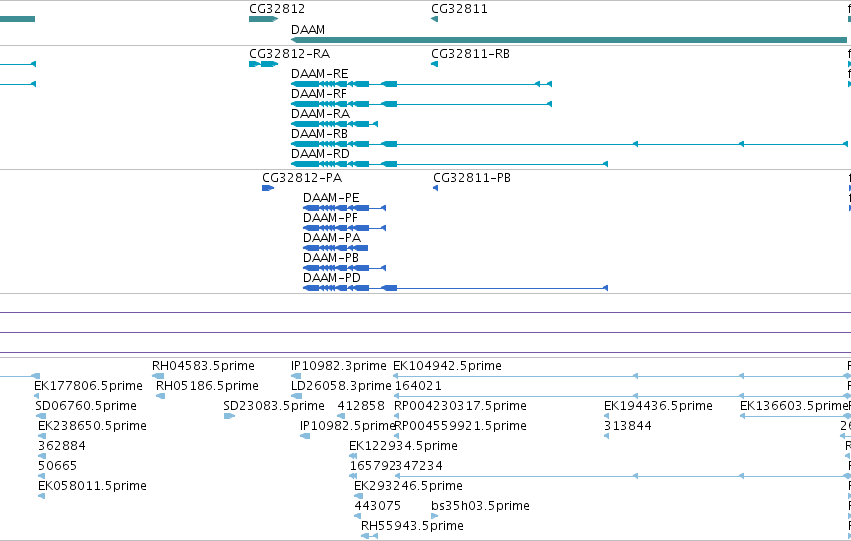Select the 313844 feature label

(x=627, y=427)
